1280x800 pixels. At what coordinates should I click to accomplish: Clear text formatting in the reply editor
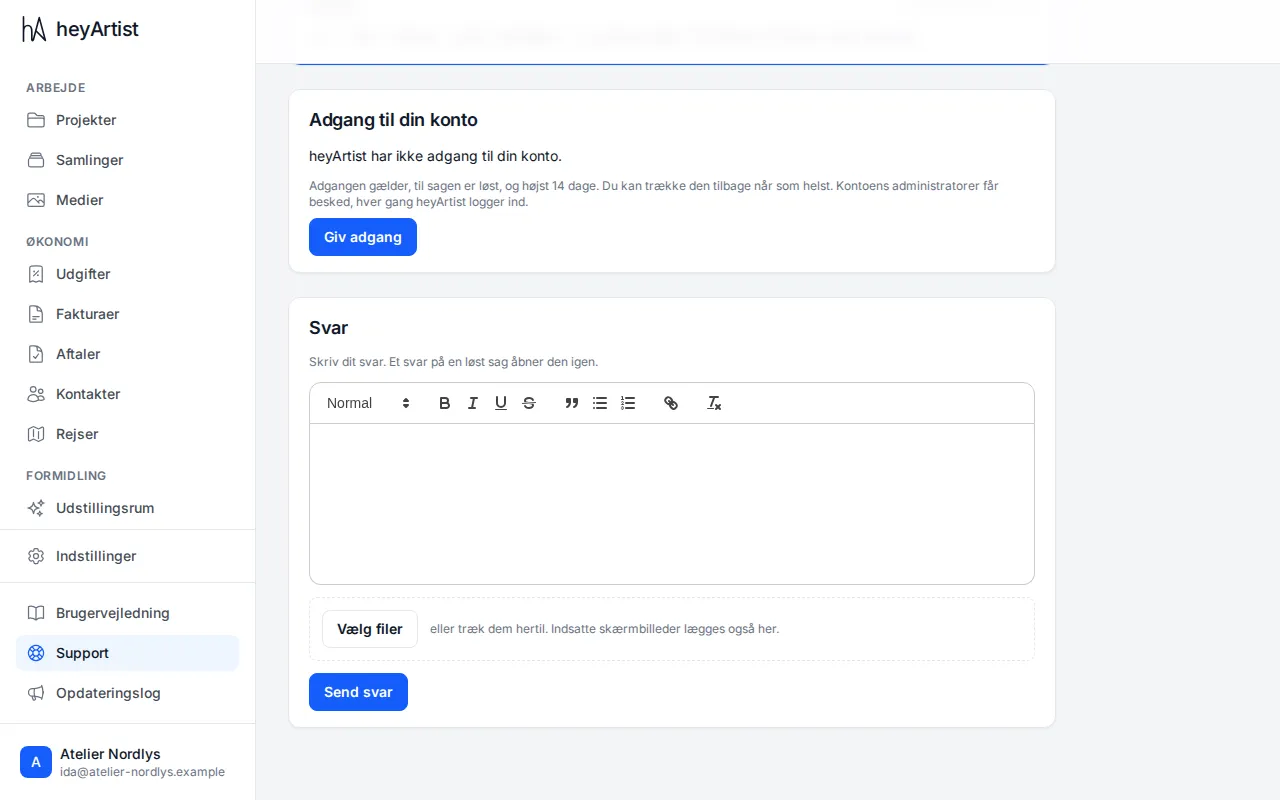click(x=714, y=403)
